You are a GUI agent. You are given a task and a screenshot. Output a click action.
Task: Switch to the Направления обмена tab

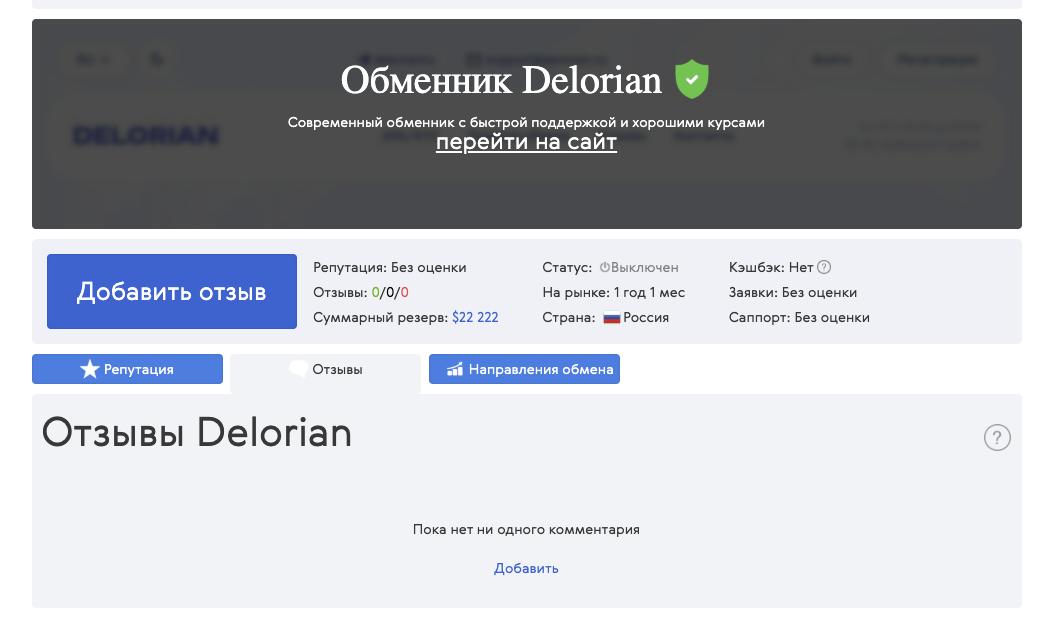pos(524,369)
